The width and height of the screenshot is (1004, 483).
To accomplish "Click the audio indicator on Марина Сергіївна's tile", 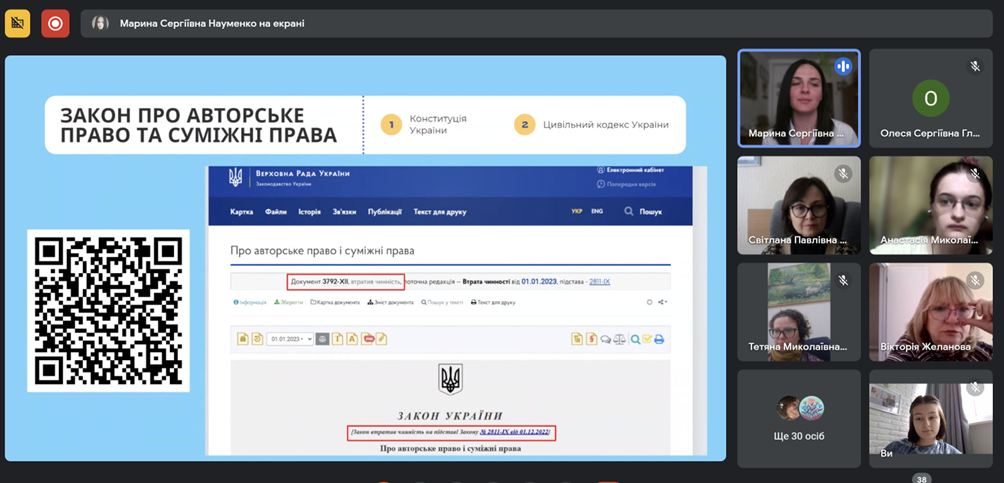I will click(842, 67).
